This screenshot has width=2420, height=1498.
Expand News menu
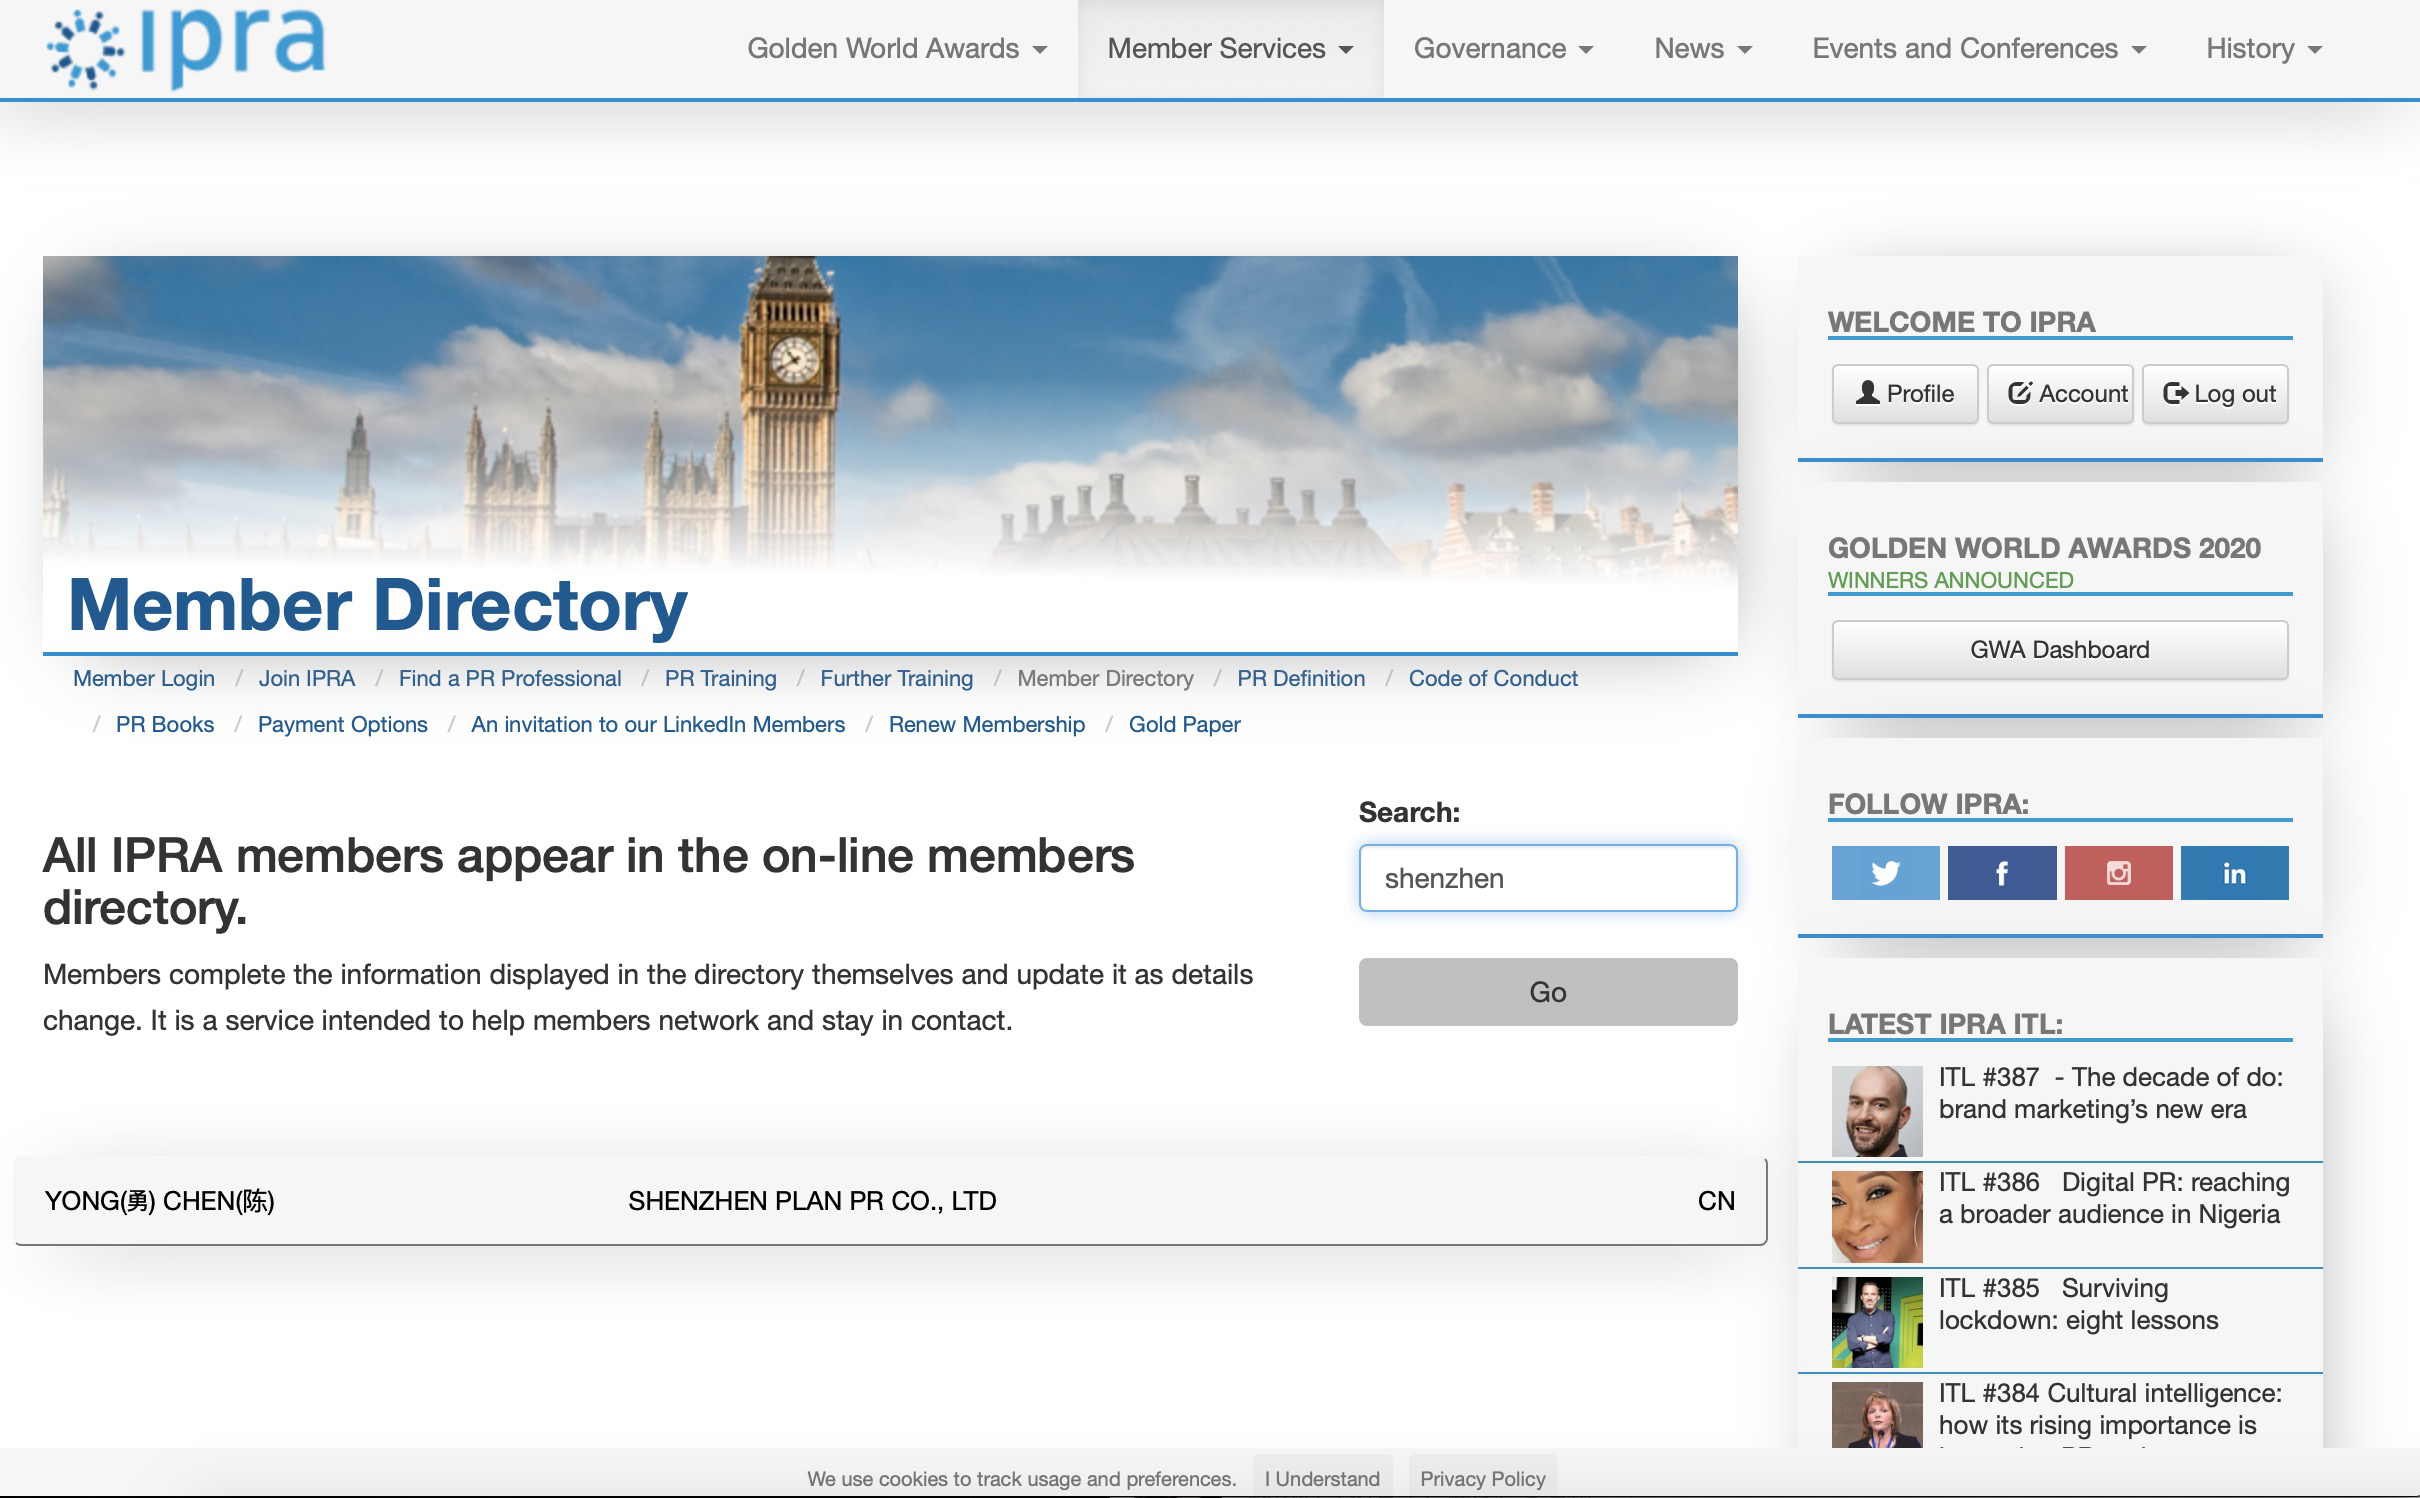click(x=1703, y=48)
